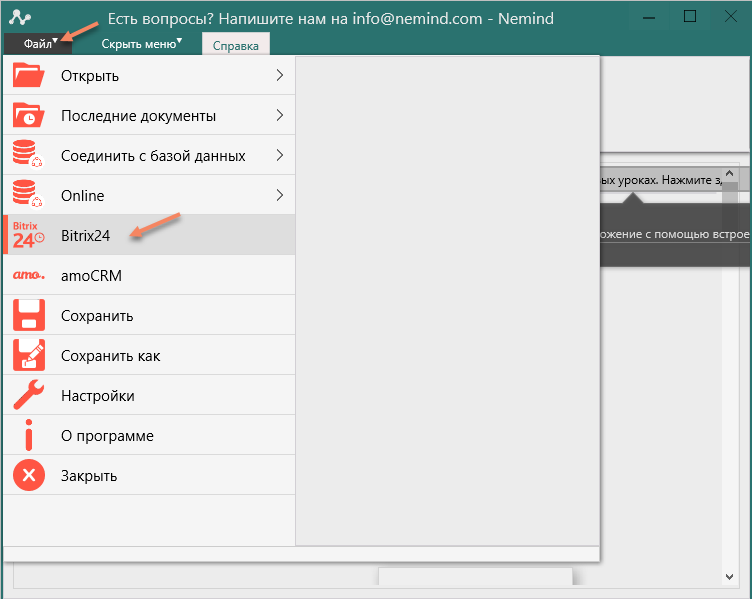Open the О программе menu entry

coord(149,435)
